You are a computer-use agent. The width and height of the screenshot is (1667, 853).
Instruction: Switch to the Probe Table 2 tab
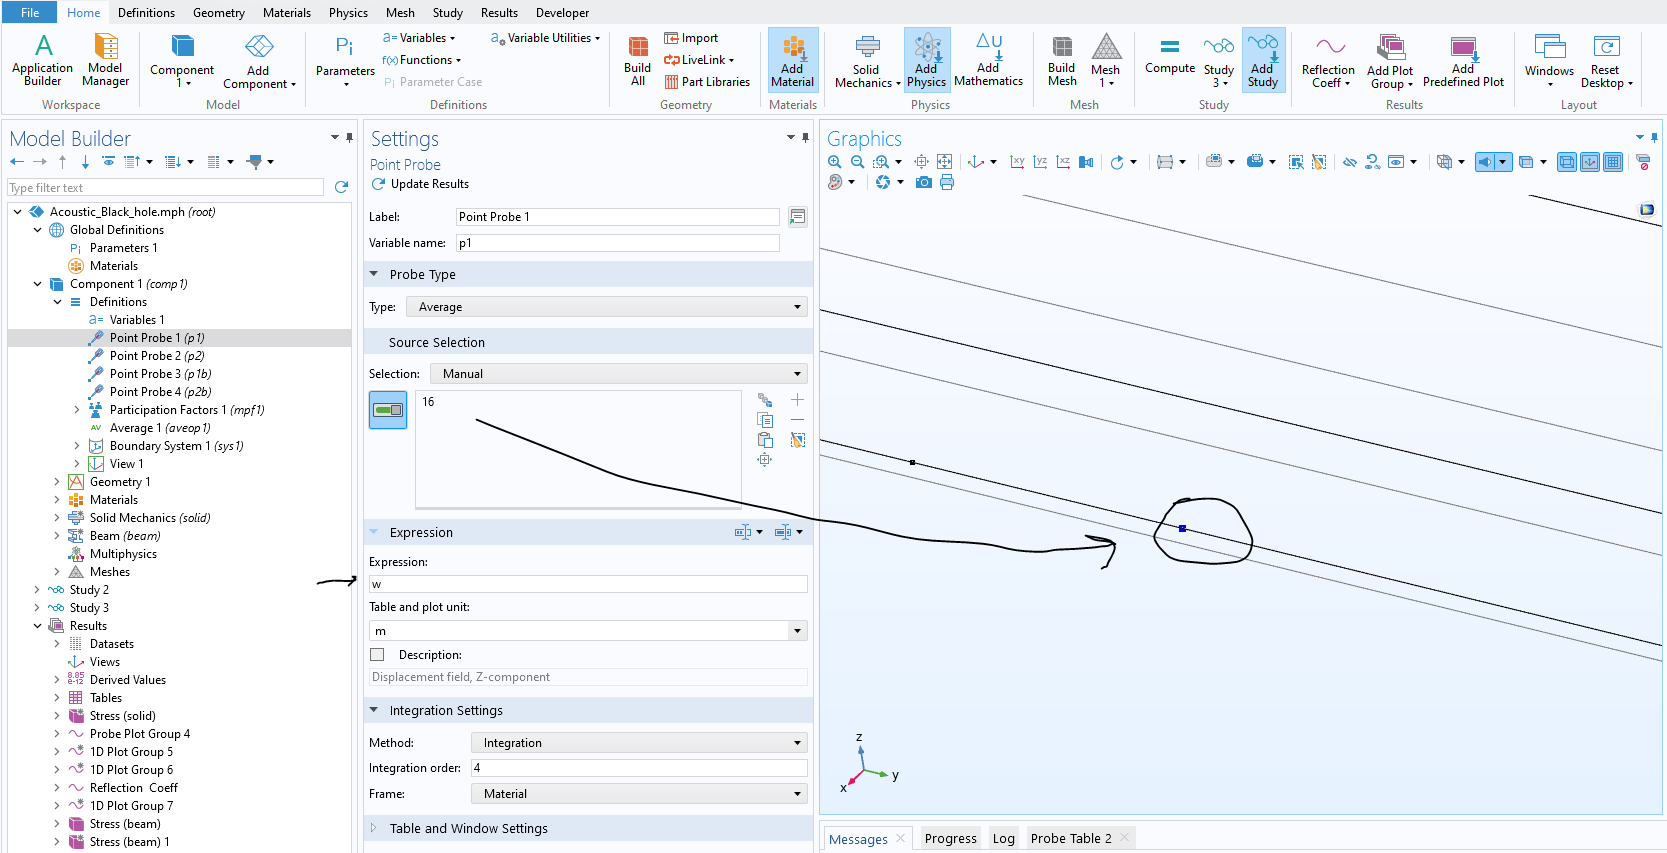tap(1070, 838)
